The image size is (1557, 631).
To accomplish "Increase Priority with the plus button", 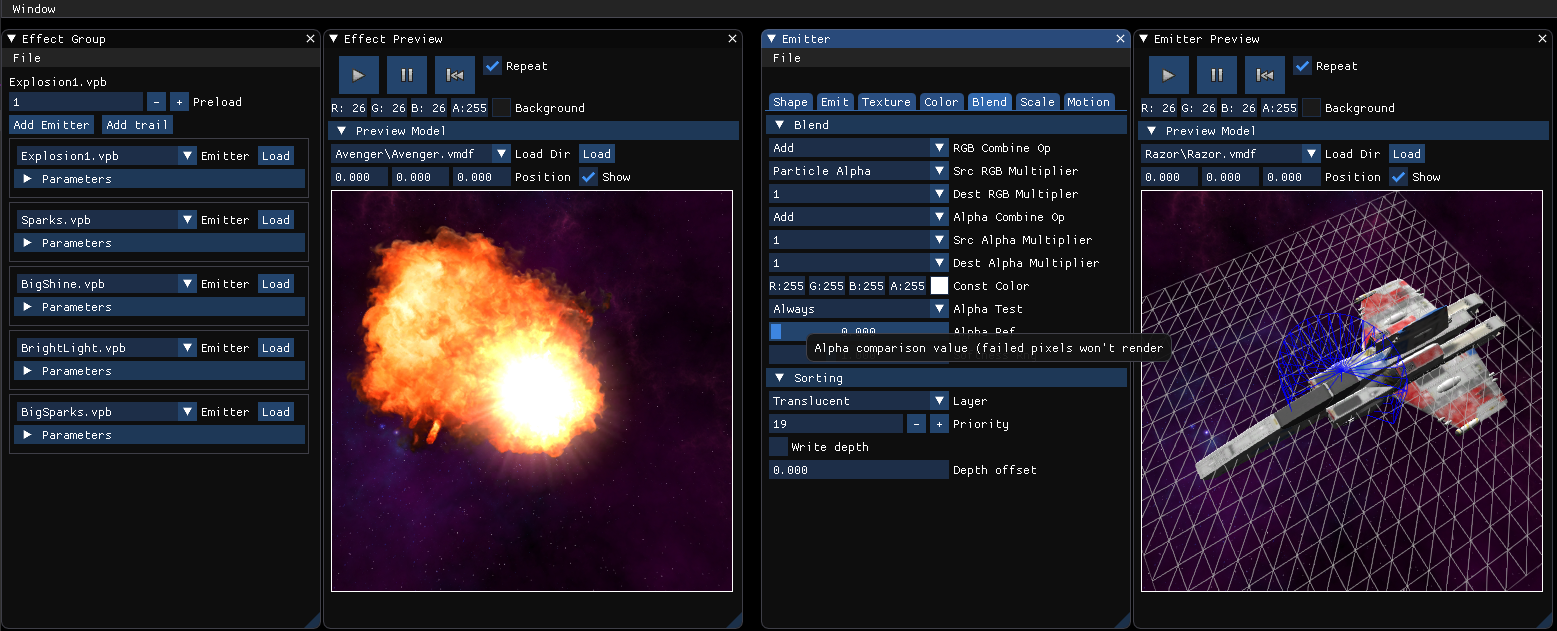I will tap(939, 424).
